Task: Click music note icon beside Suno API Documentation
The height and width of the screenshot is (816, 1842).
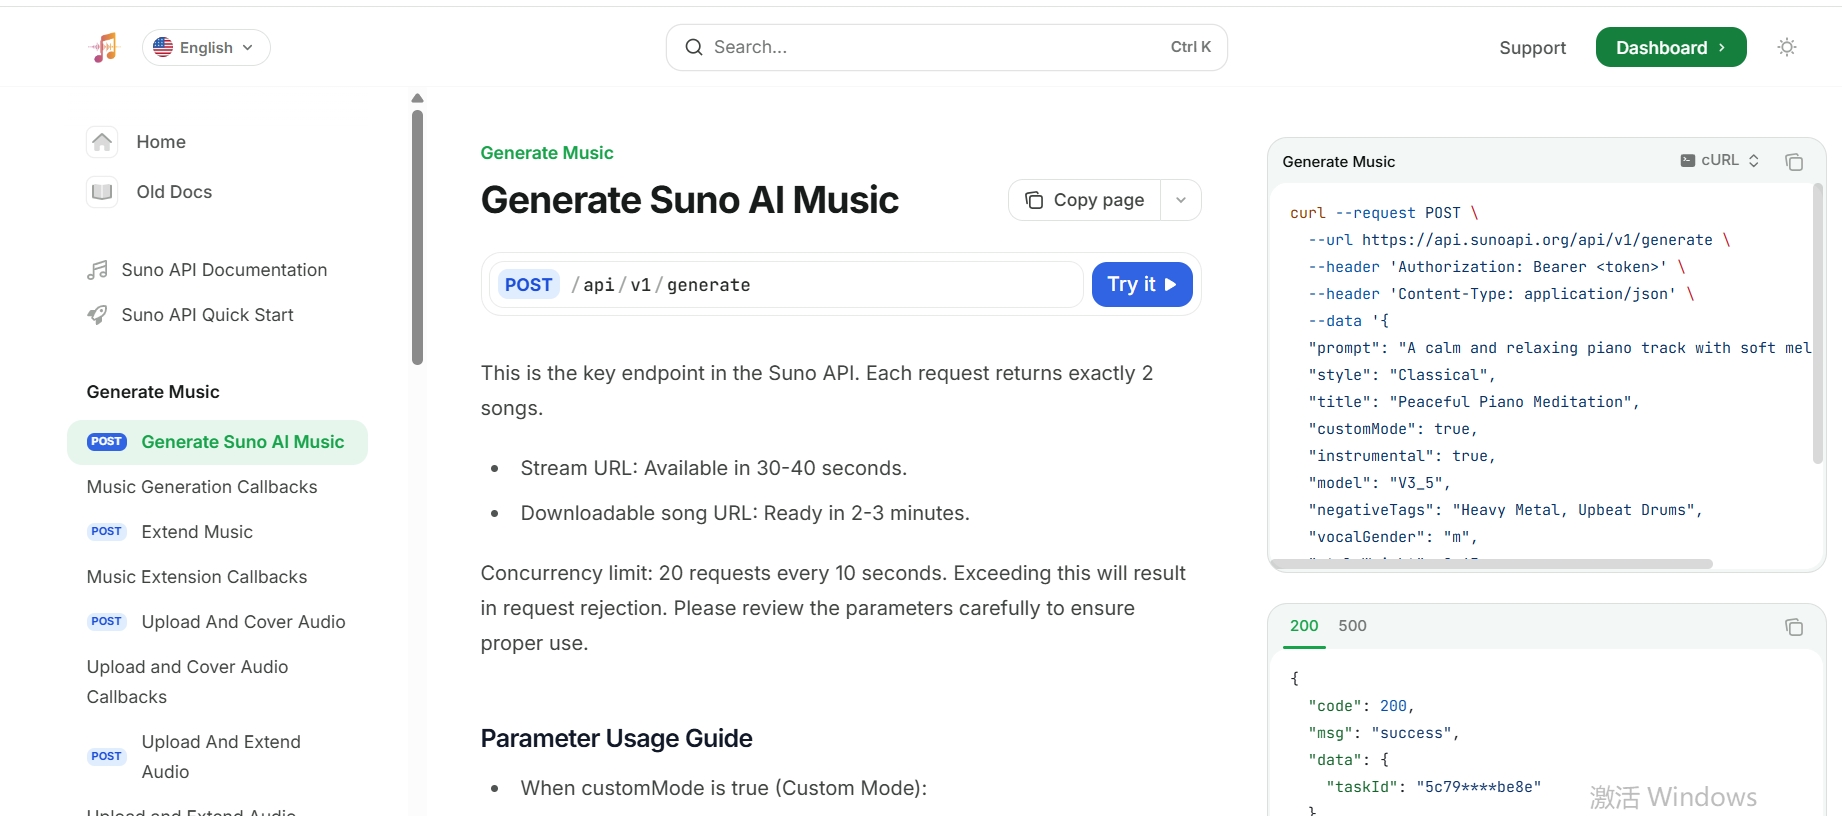Action: [x=97, y=270]
